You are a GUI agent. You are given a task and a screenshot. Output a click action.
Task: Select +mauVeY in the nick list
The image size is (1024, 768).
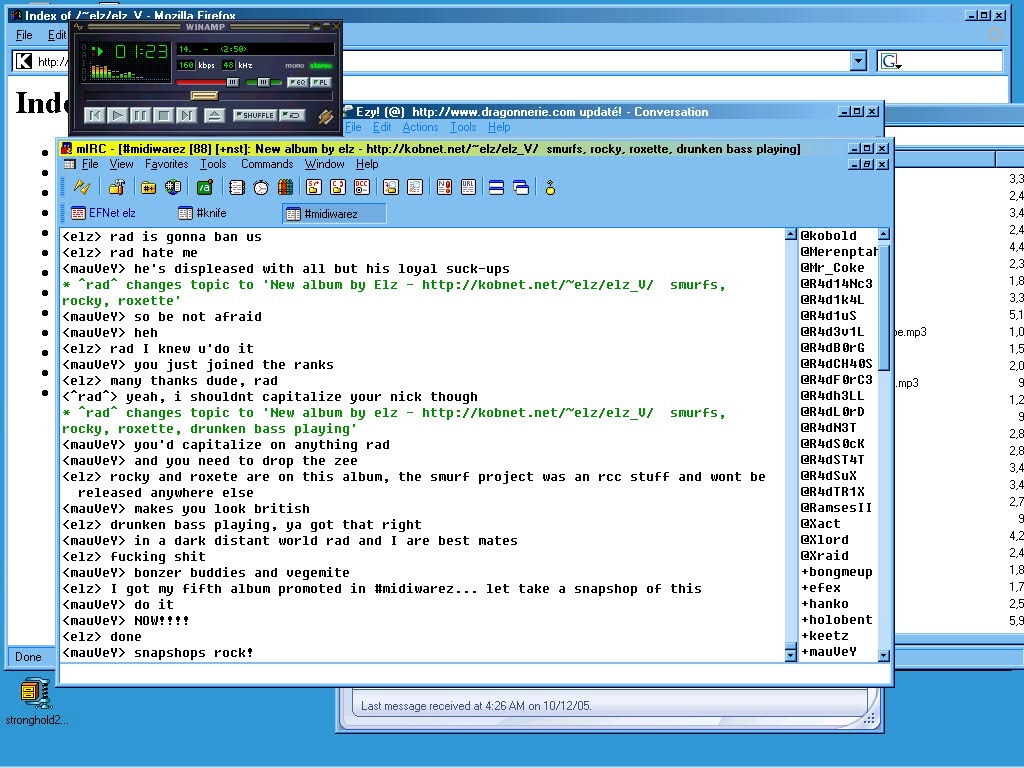click(x=828, y=652)
